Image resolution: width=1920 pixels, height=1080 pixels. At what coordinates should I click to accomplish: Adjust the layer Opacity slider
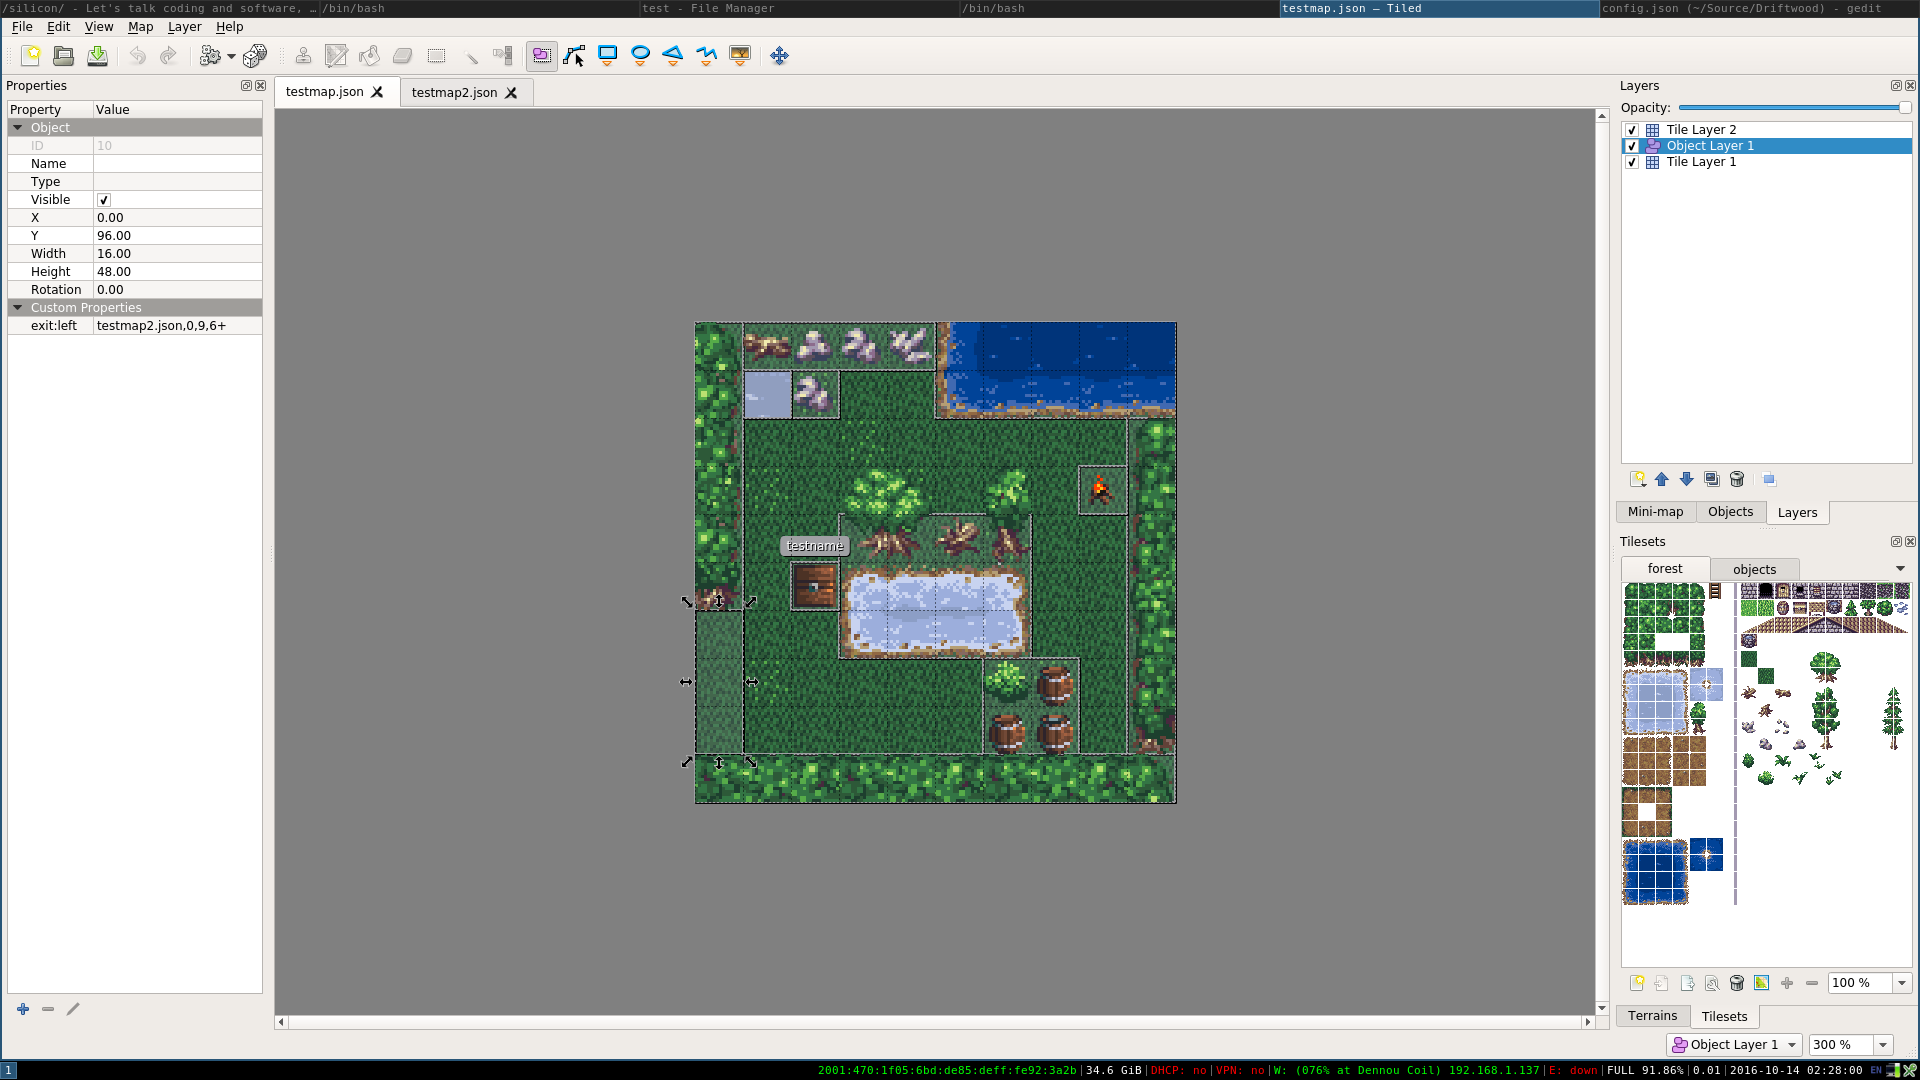click(x=1904, y=108)
